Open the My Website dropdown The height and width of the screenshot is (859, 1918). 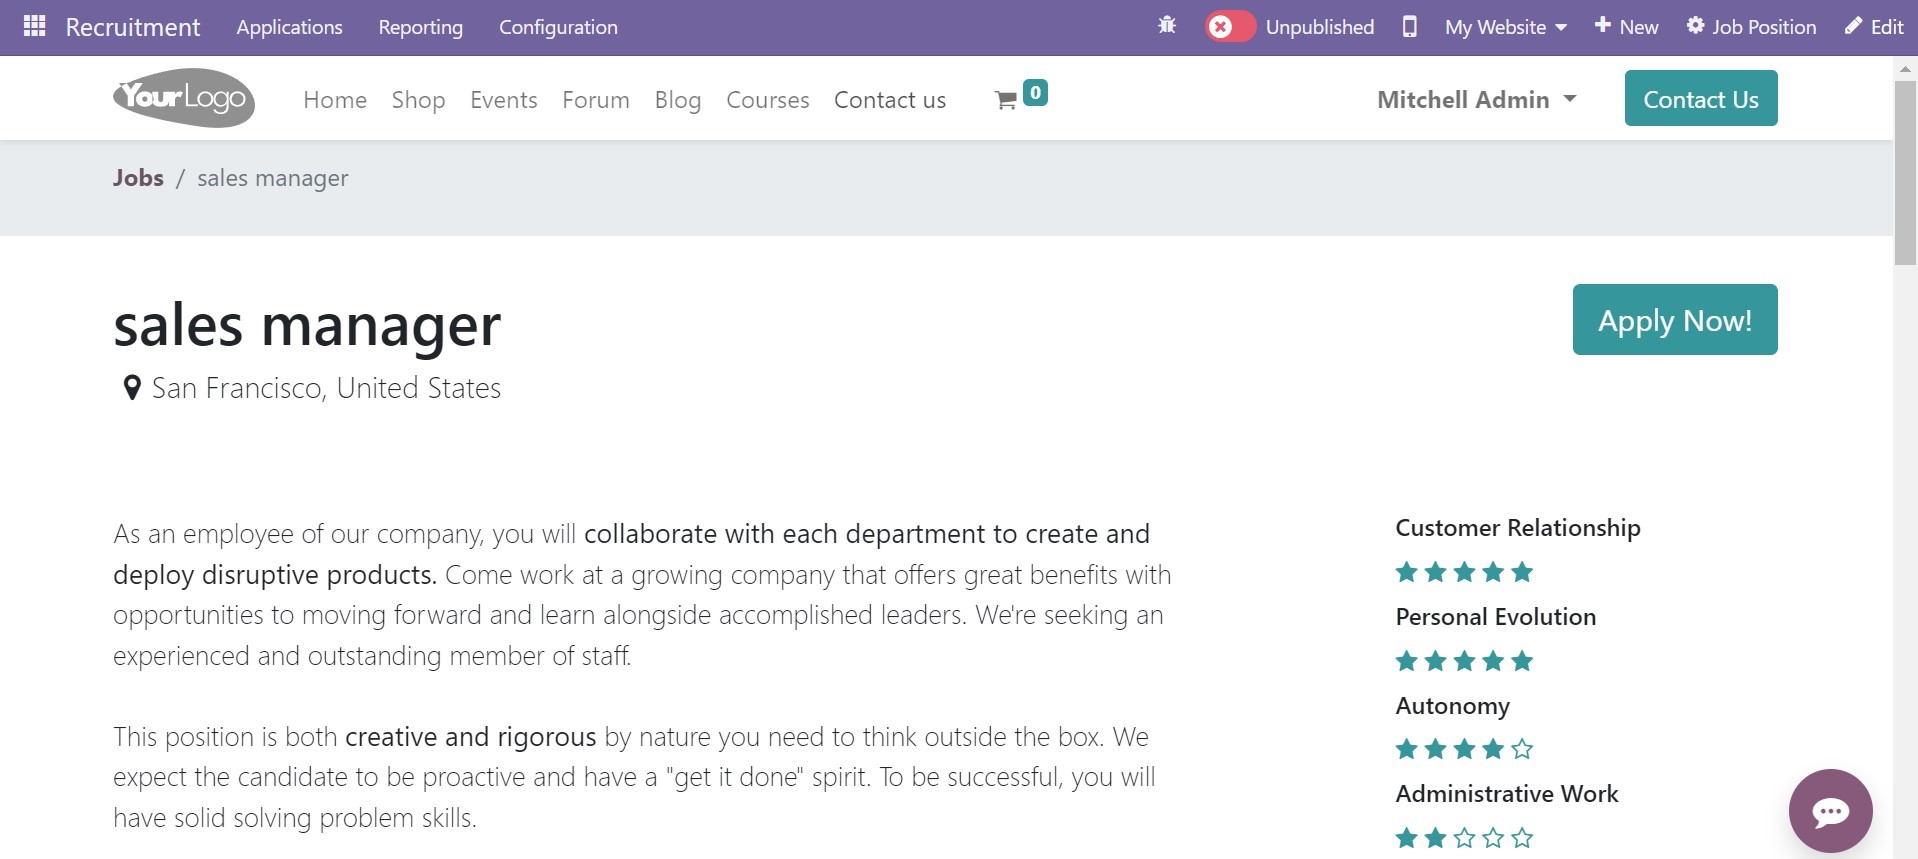1505,27
